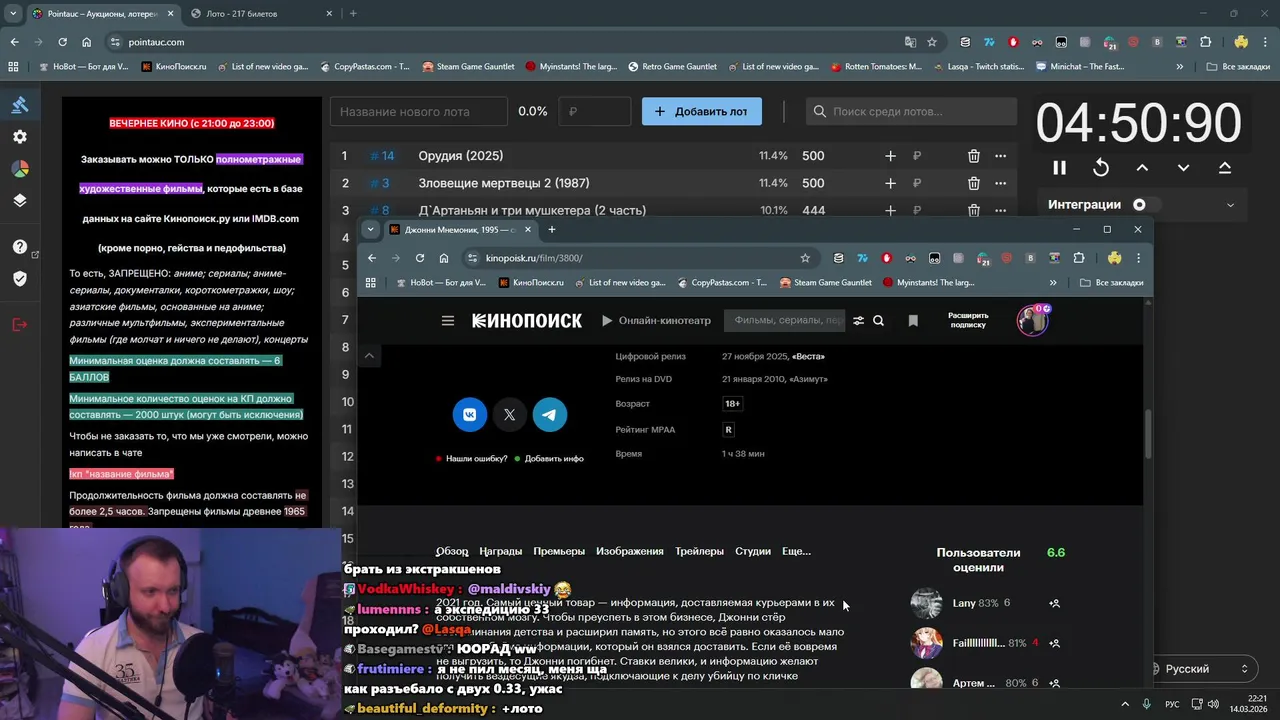
Task: Click Добавить лот button
Action: (701, 111)
